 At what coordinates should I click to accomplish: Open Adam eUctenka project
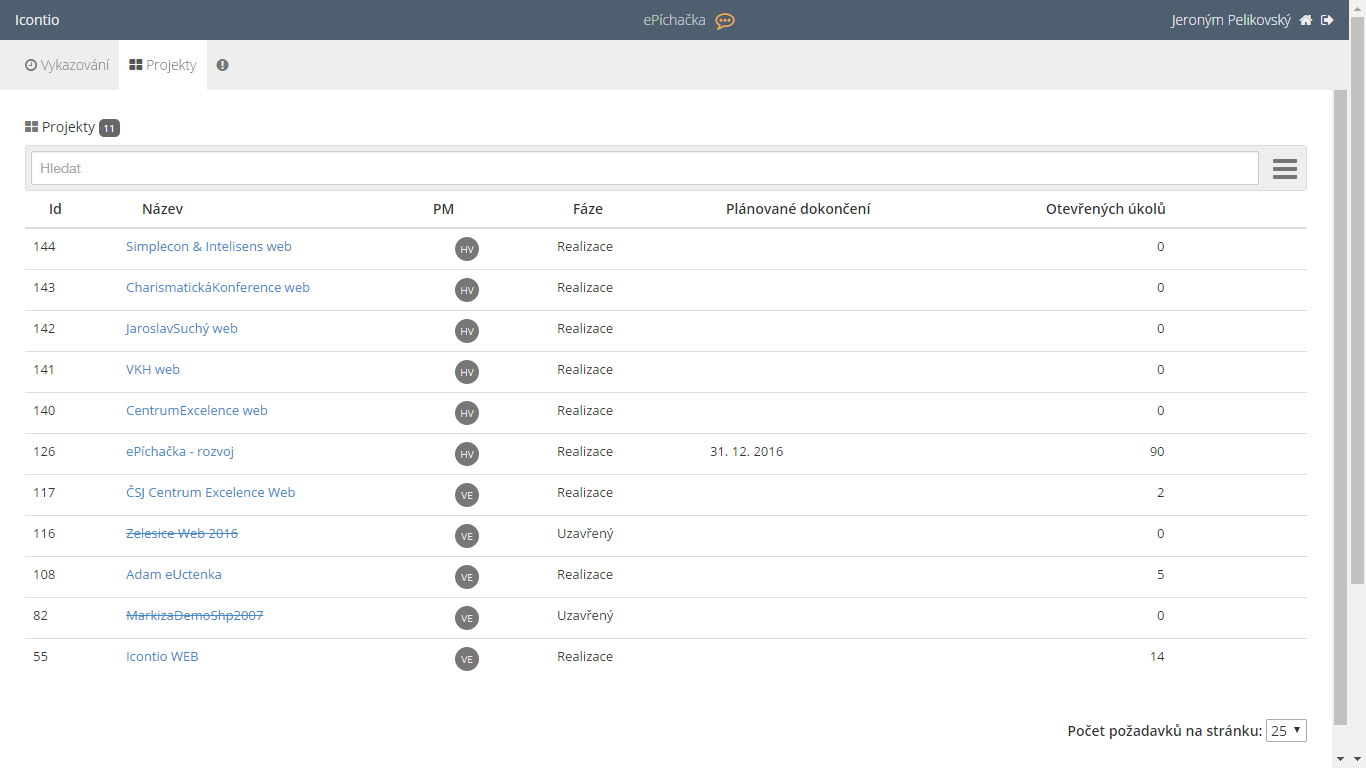(174, 574)
